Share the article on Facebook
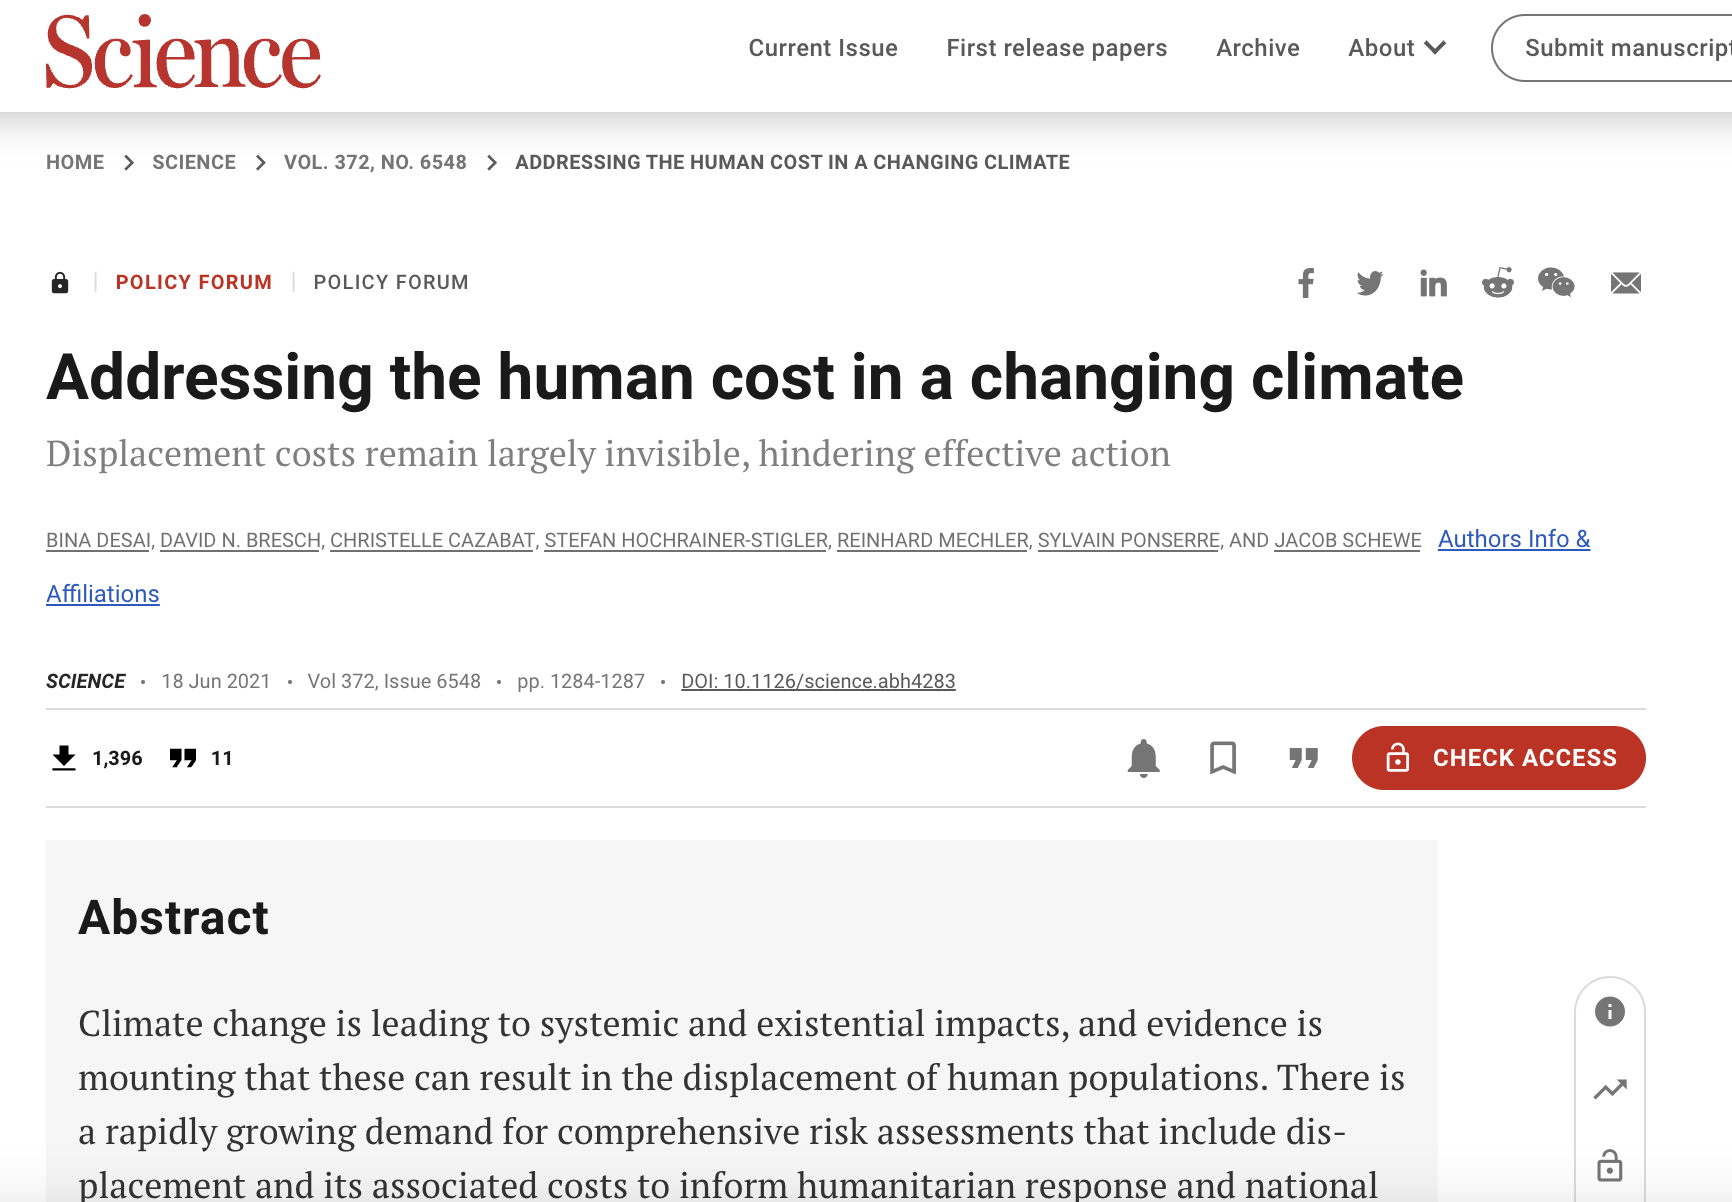Viewport: 1732px width, 1202px height. coord(1305,283)
